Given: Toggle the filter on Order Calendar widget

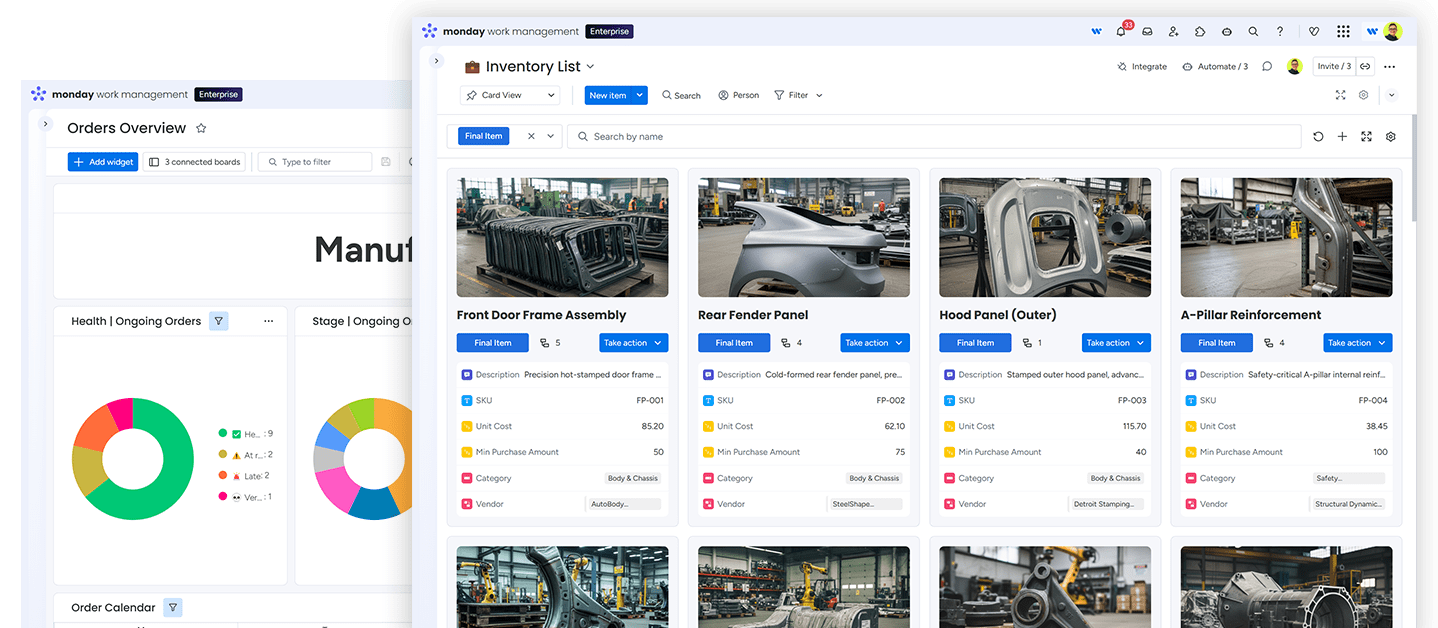Looking at the screenshot, I should click(174, 607).
